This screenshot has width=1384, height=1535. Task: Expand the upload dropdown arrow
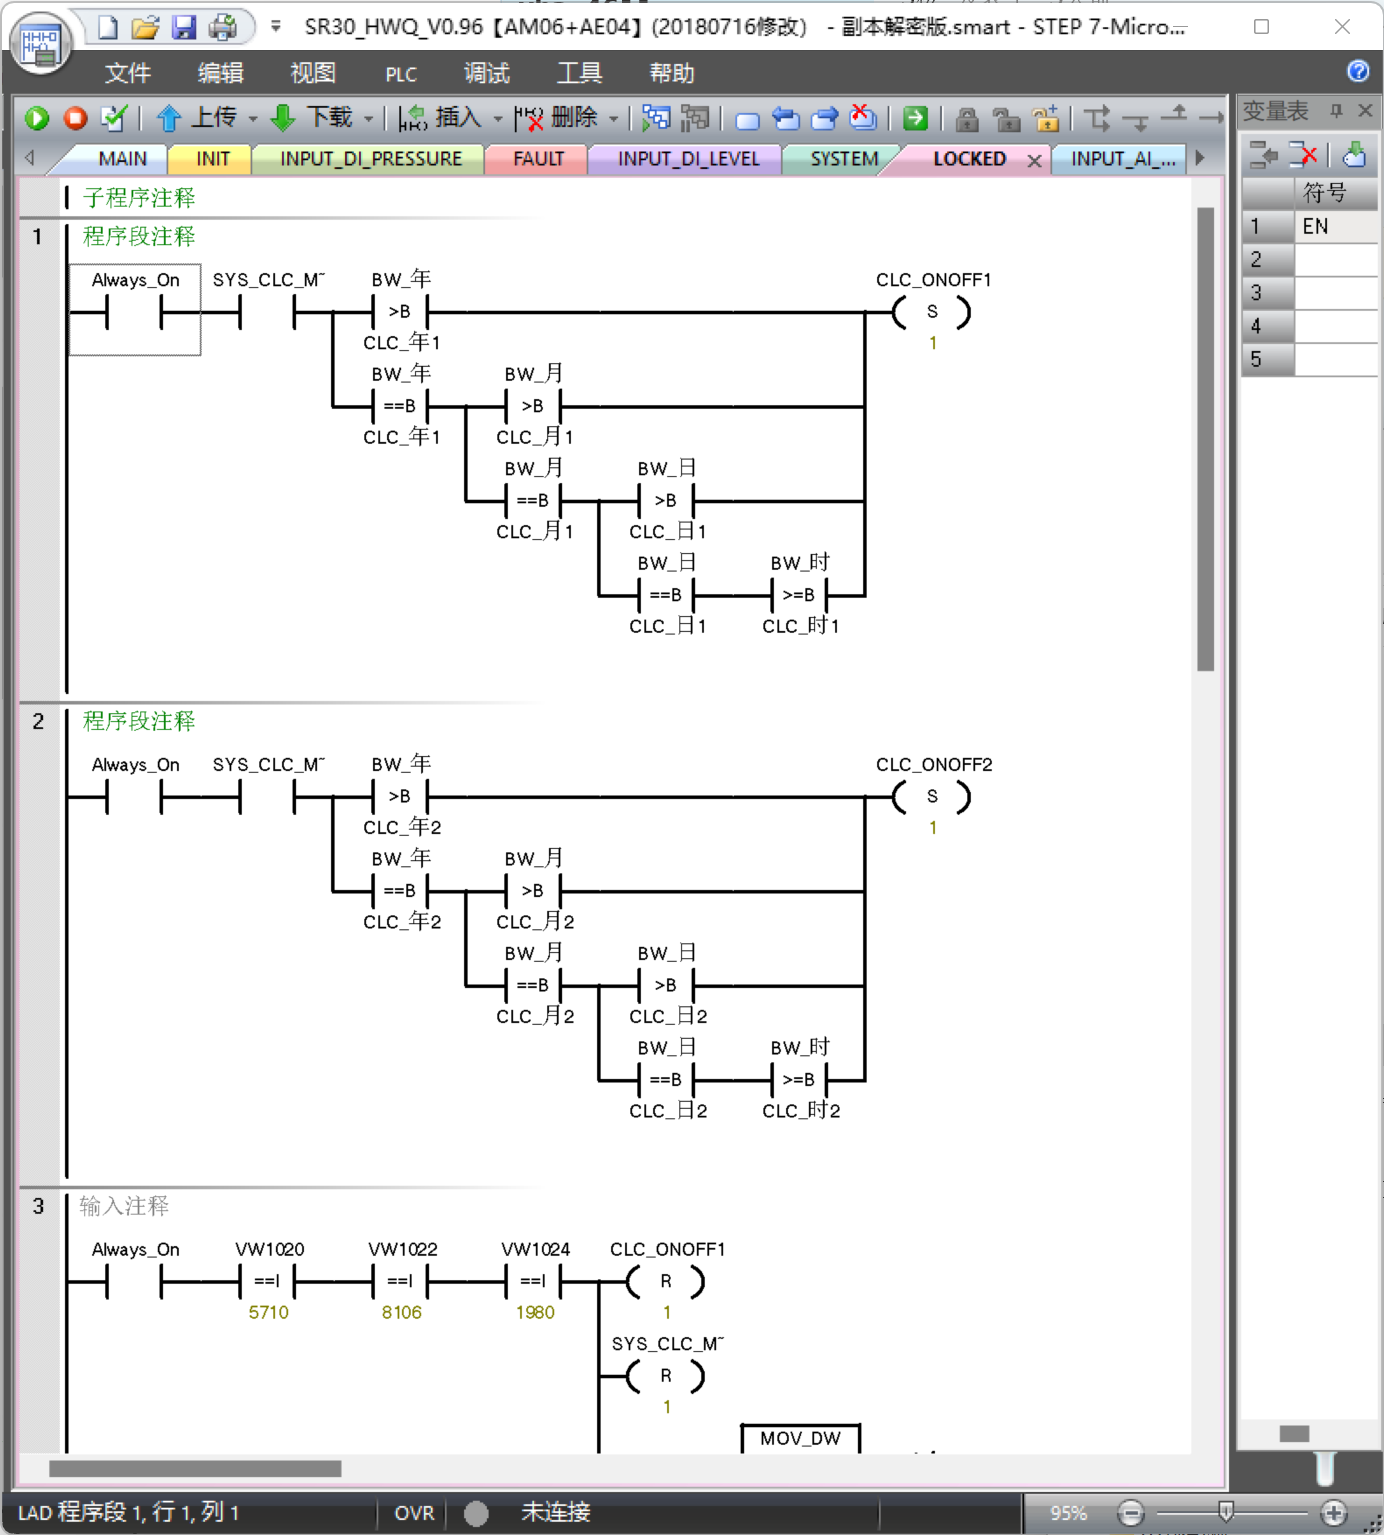point(253,119)
